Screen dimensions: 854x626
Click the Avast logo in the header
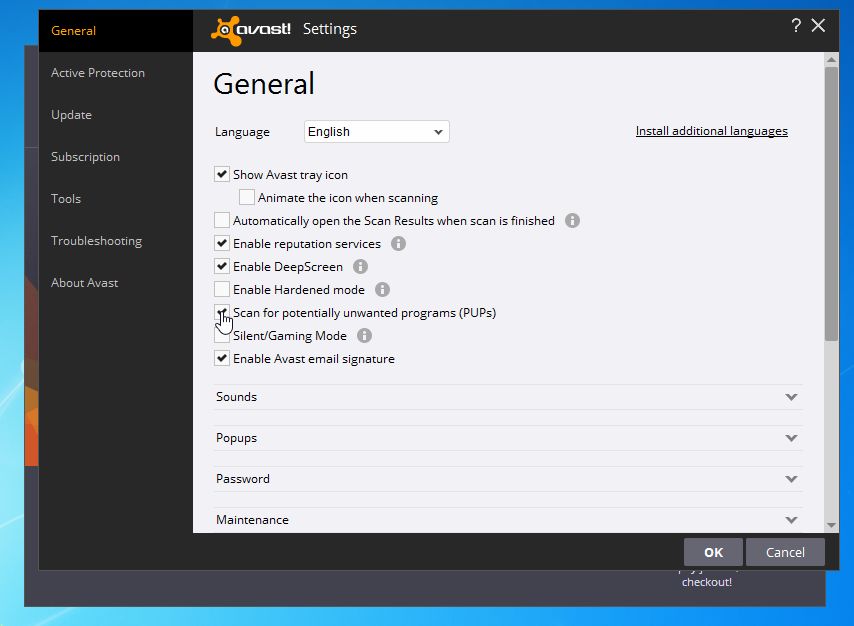[x=251, y=30]
